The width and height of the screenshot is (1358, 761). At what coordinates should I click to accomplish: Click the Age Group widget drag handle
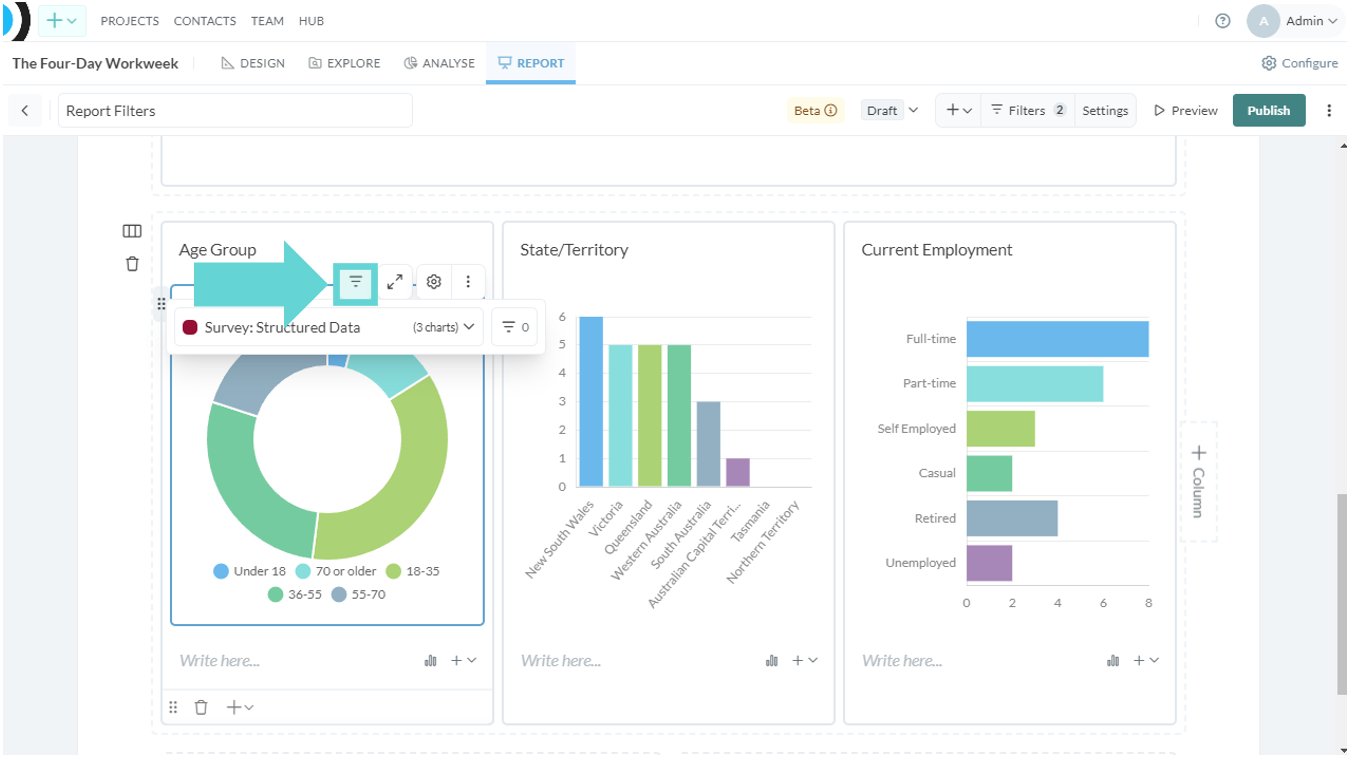click(162, 304)
